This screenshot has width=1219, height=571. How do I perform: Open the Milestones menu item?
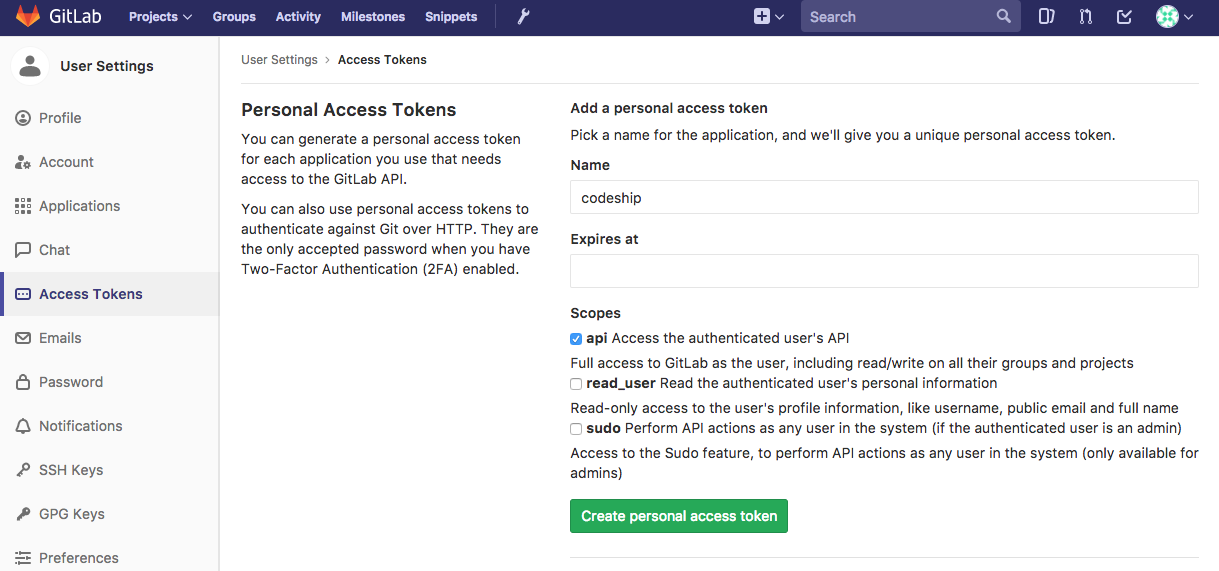pos(373,17)
